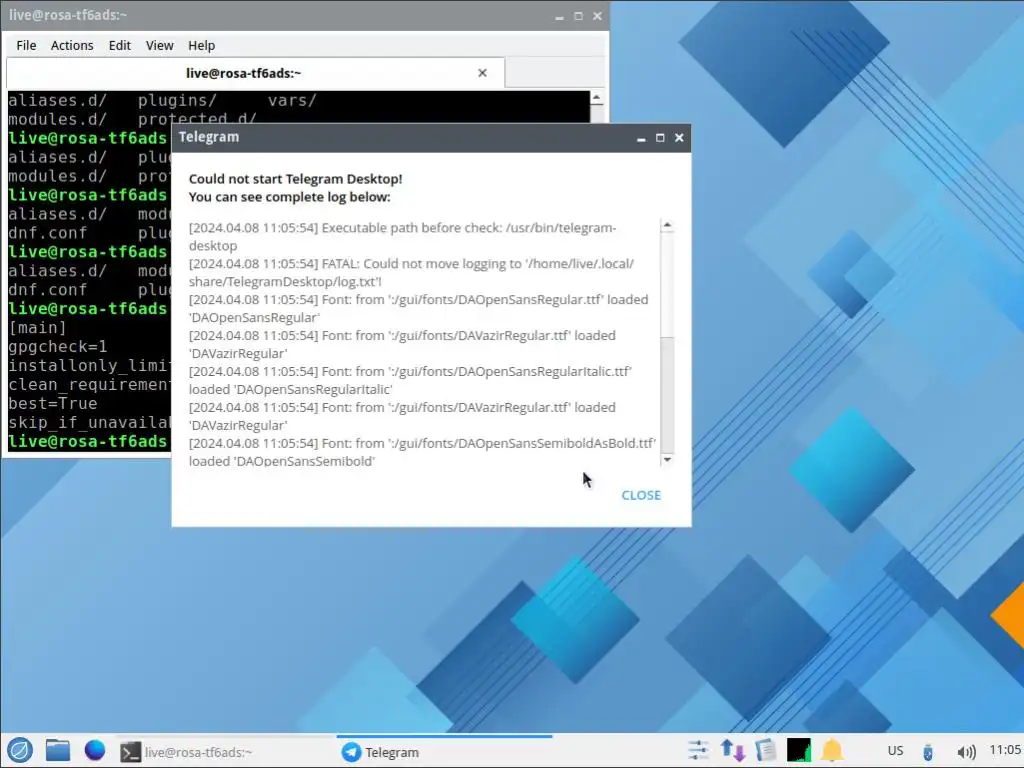Click the 'Executable path before check' log line
Screen dimensions: 1024x768
coord(402,236)
